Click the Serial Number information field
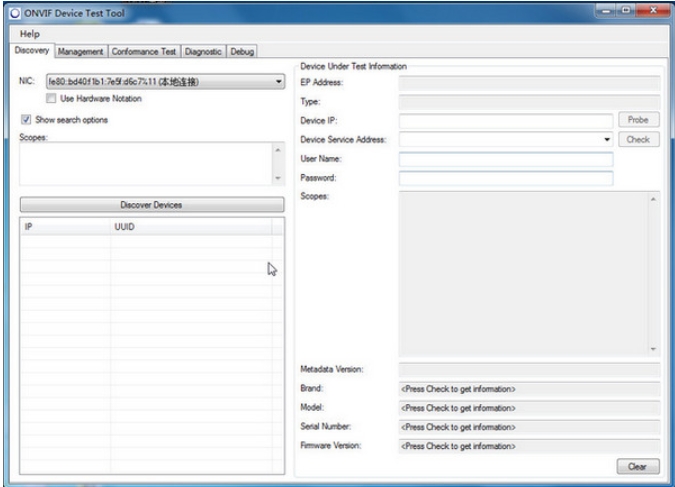The image size is (675, 487). point(529,427)
